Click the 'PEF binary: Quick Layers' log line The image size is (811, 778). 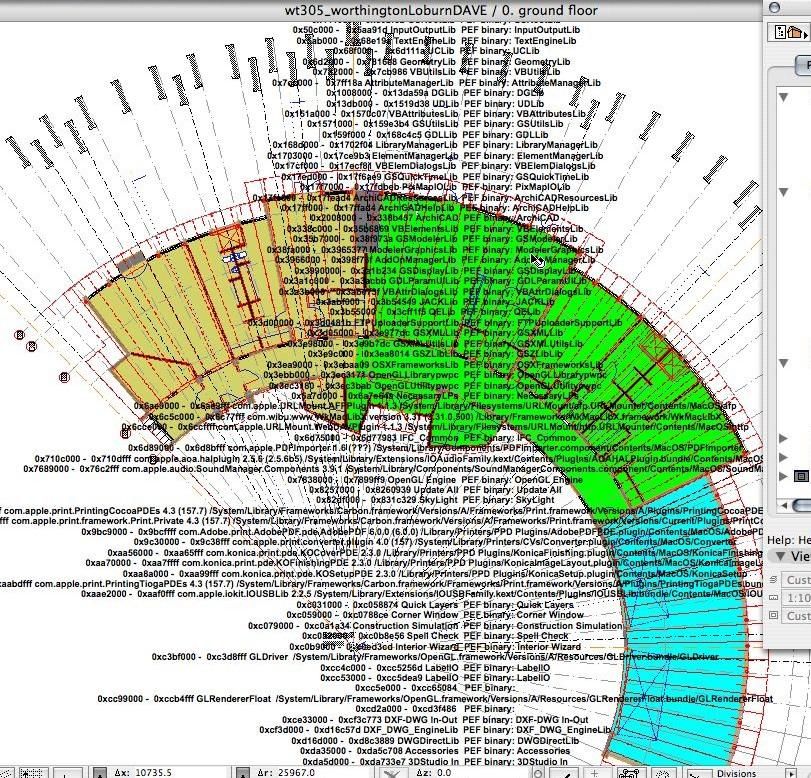point(518,605)
